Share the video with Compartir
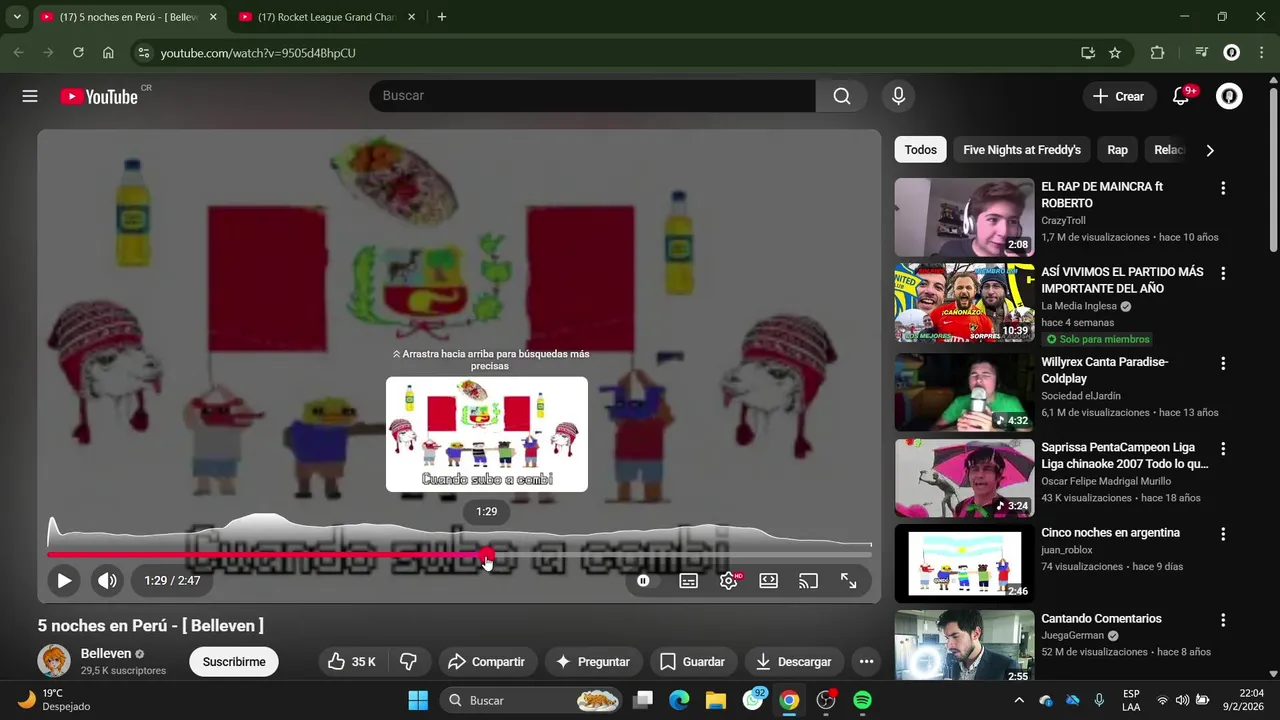Screen dimensions: 1280x720 [x=486, y=661]
